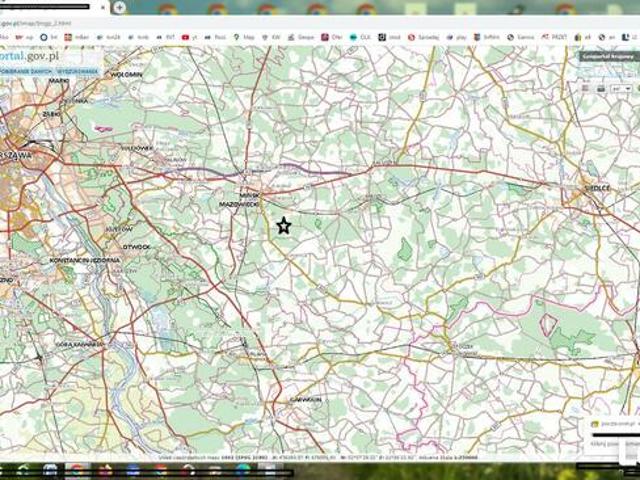This screenshot has width=640, height=480.
Task: Open a new browser tab
Action: tap(120, 7)
